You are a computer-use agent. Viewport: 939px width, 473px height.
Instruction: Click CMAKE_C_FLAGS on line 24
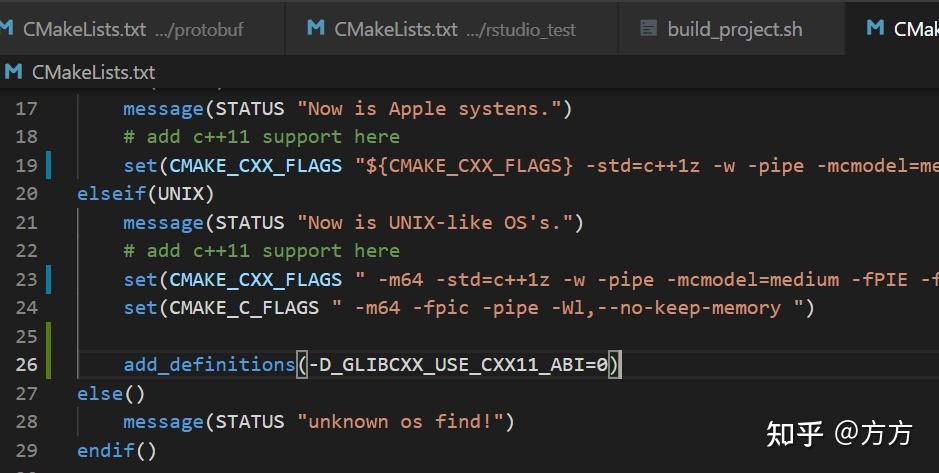coord(246,308)
